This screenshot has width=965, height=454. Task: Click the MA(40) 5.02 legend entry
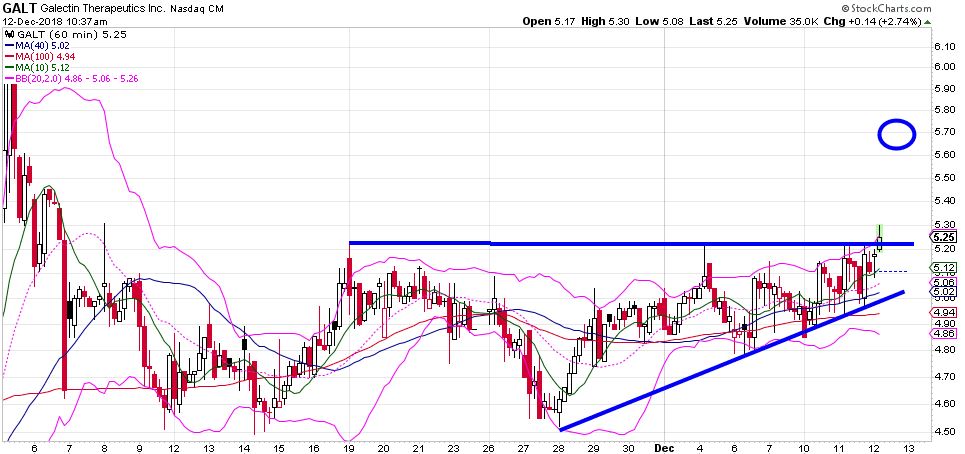pyautogui.click(x=39, y=46)
